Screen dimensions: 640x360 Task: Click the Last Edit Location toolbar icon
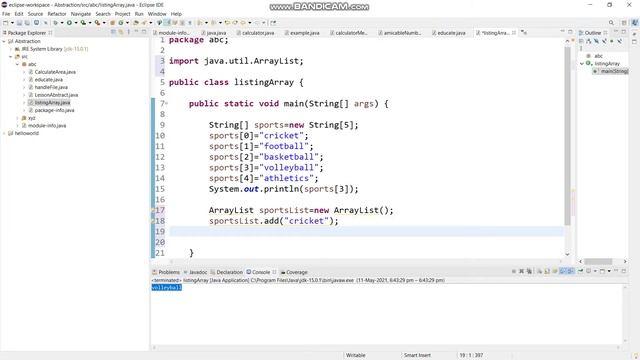[227, 23]
